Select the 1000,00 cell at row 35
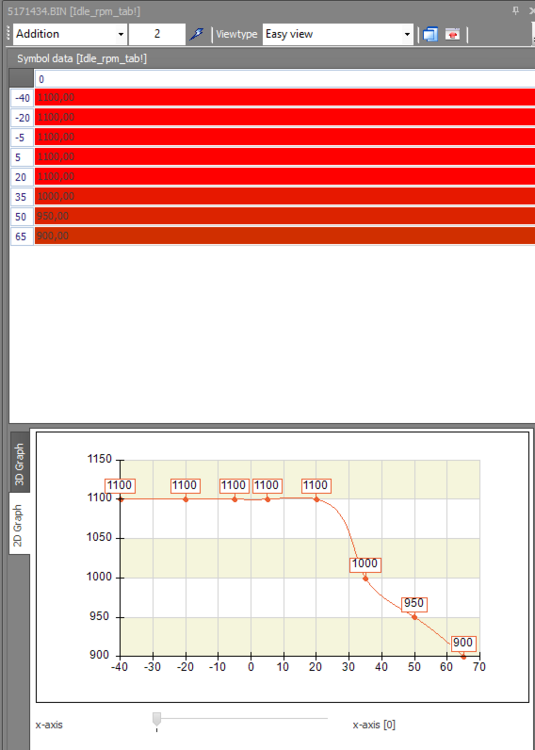 pyautogui.click(x=284, y=197)
